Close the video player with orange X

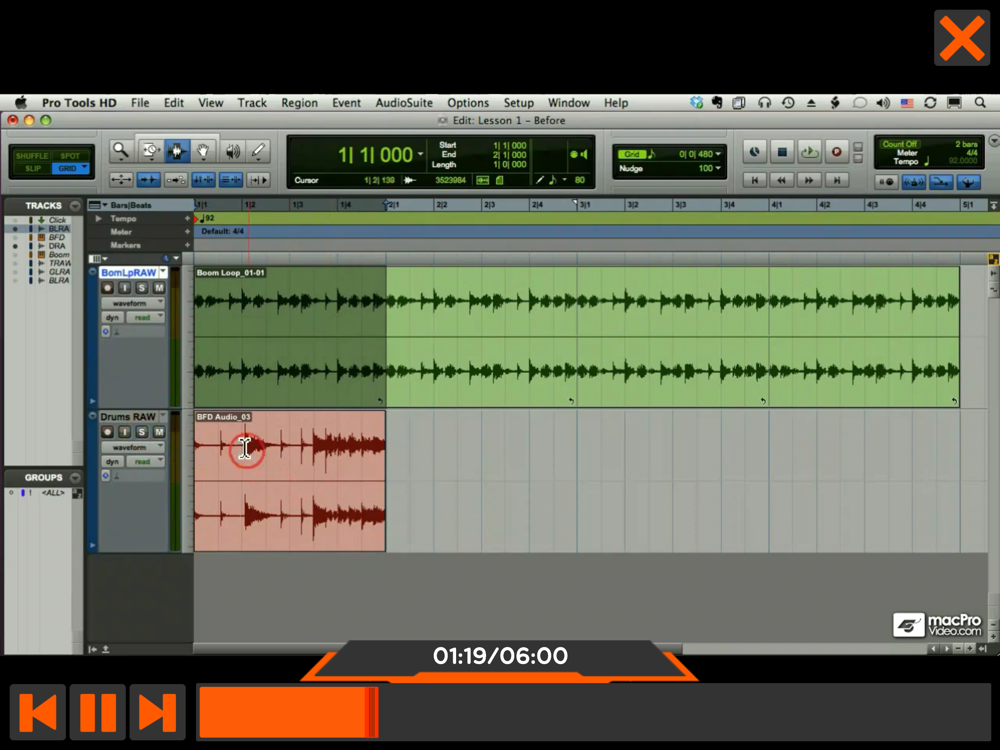[962, 38]
